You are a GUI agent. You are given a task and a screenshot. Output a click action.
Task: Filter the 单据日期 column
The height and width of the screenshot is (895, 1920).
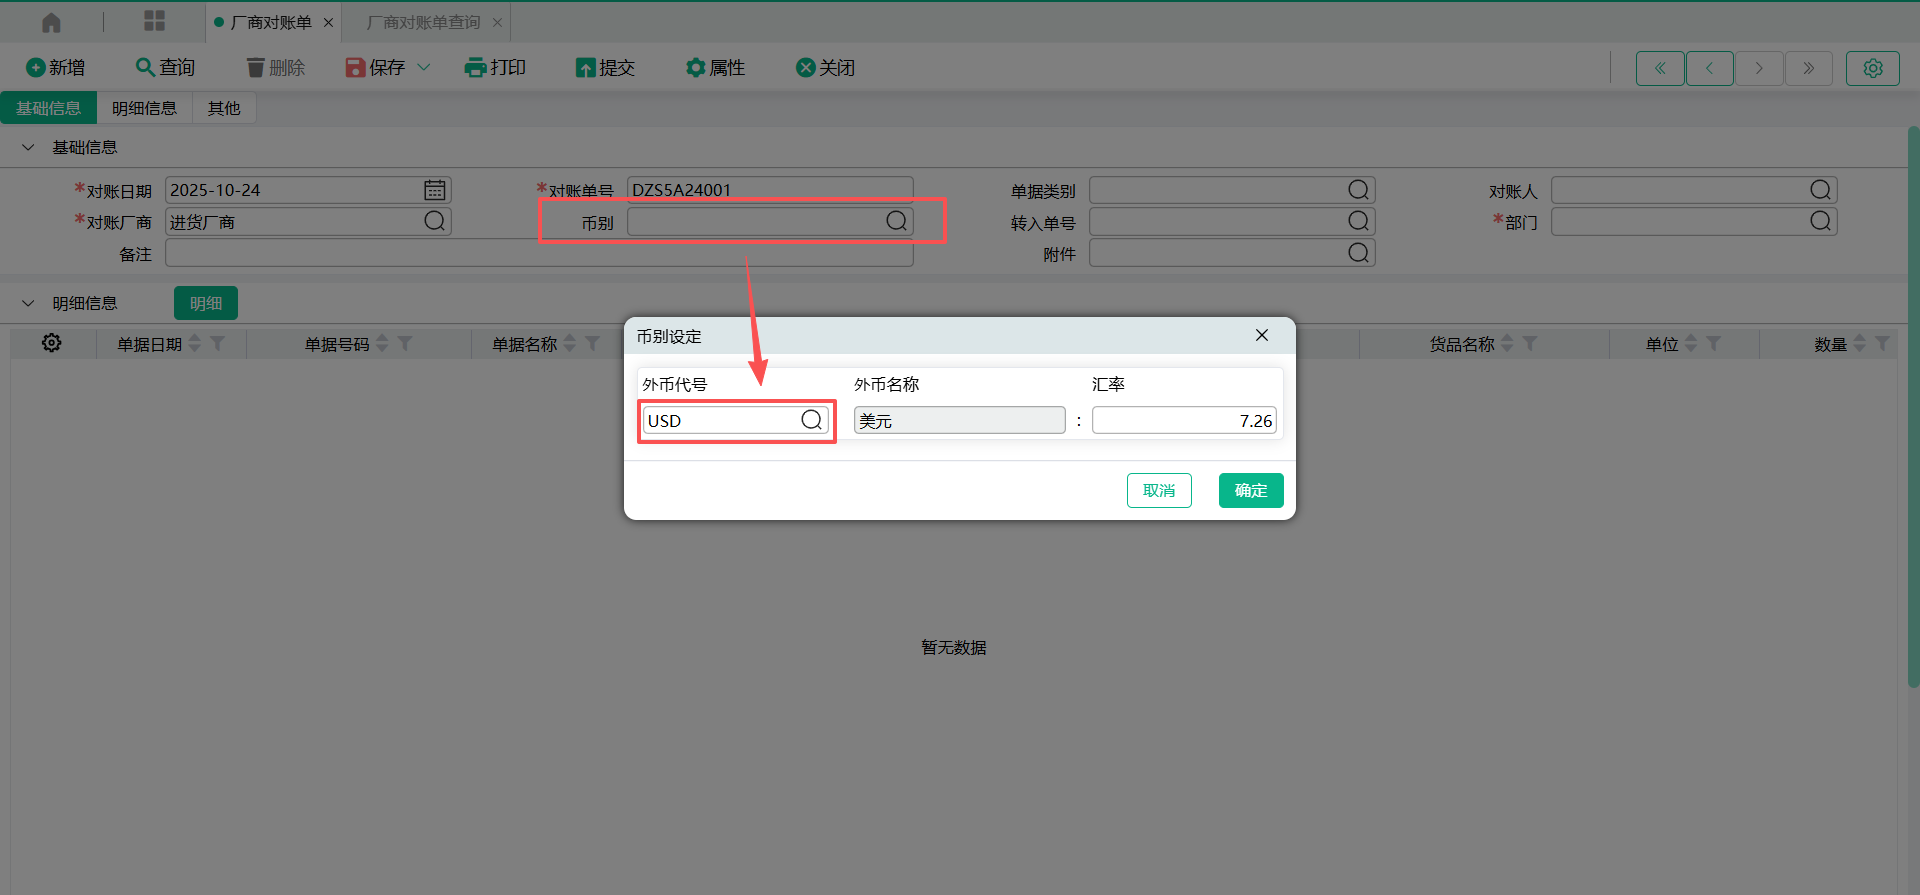point(218,343)
